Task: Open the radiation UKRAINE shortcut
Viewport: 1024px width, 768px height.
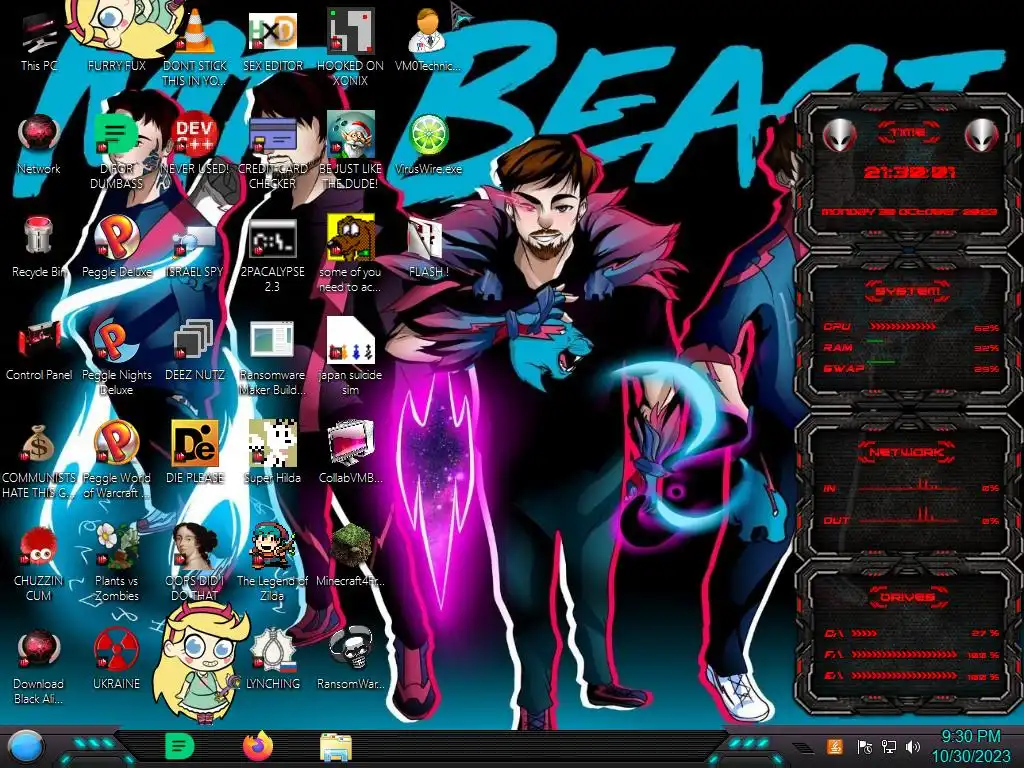Action: 116,658
